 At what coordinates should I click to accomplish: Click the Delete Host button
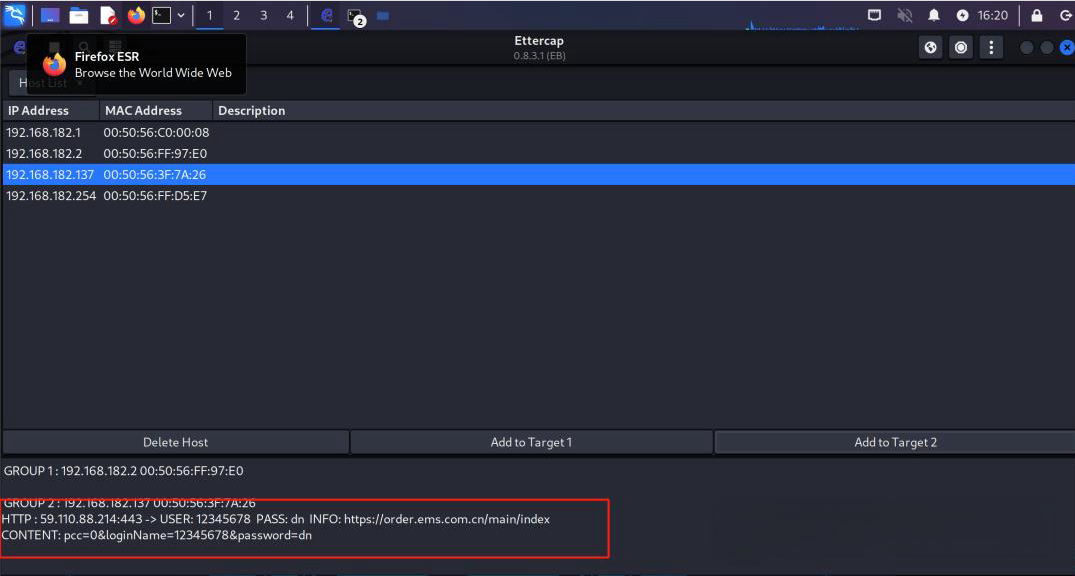(x=176, y=442)
